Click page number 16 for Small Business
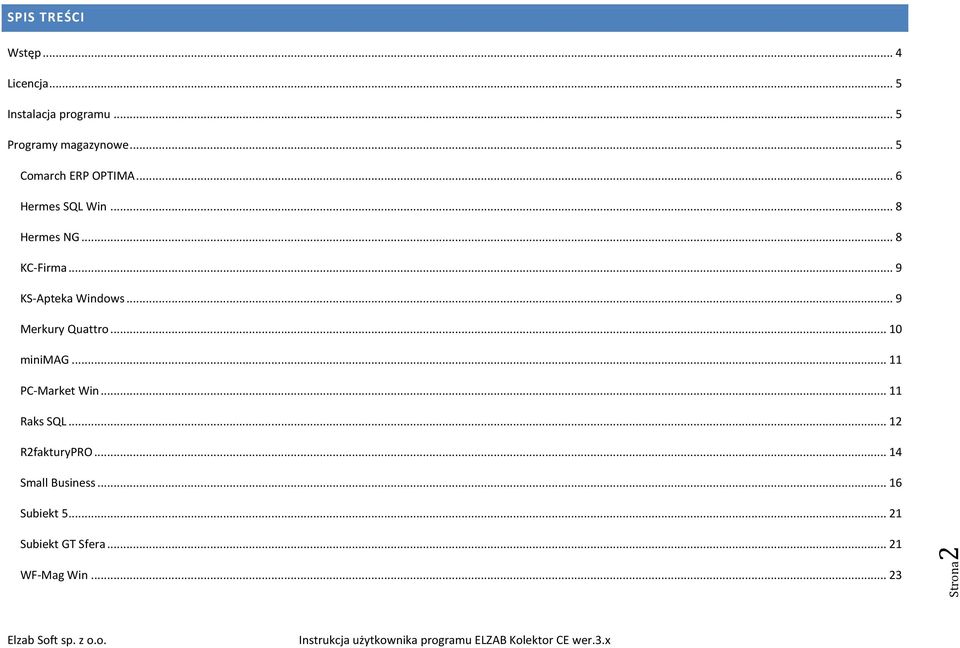This screenshot has width=960, height=648. click(x=895, y=483)
